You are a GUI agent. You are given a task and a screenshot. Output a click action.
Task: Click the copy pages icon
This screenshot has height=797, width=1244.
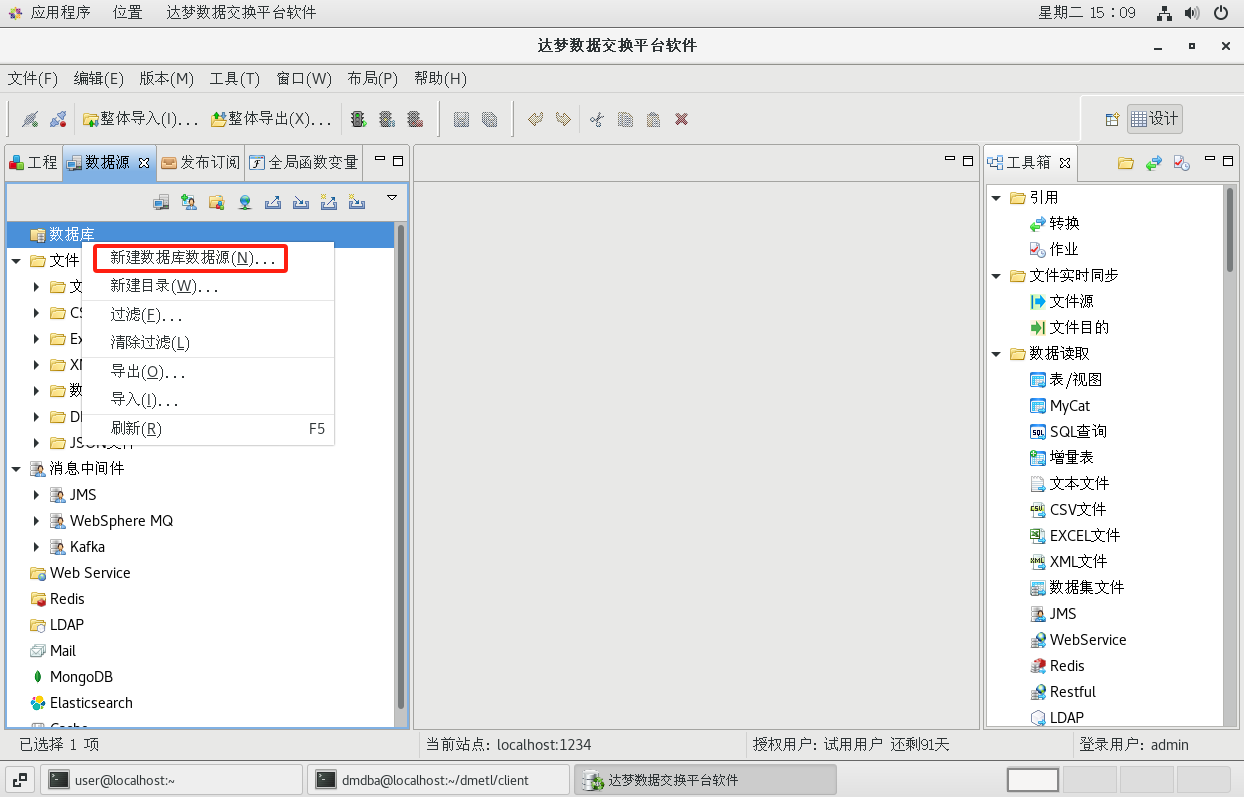point(625,119)
